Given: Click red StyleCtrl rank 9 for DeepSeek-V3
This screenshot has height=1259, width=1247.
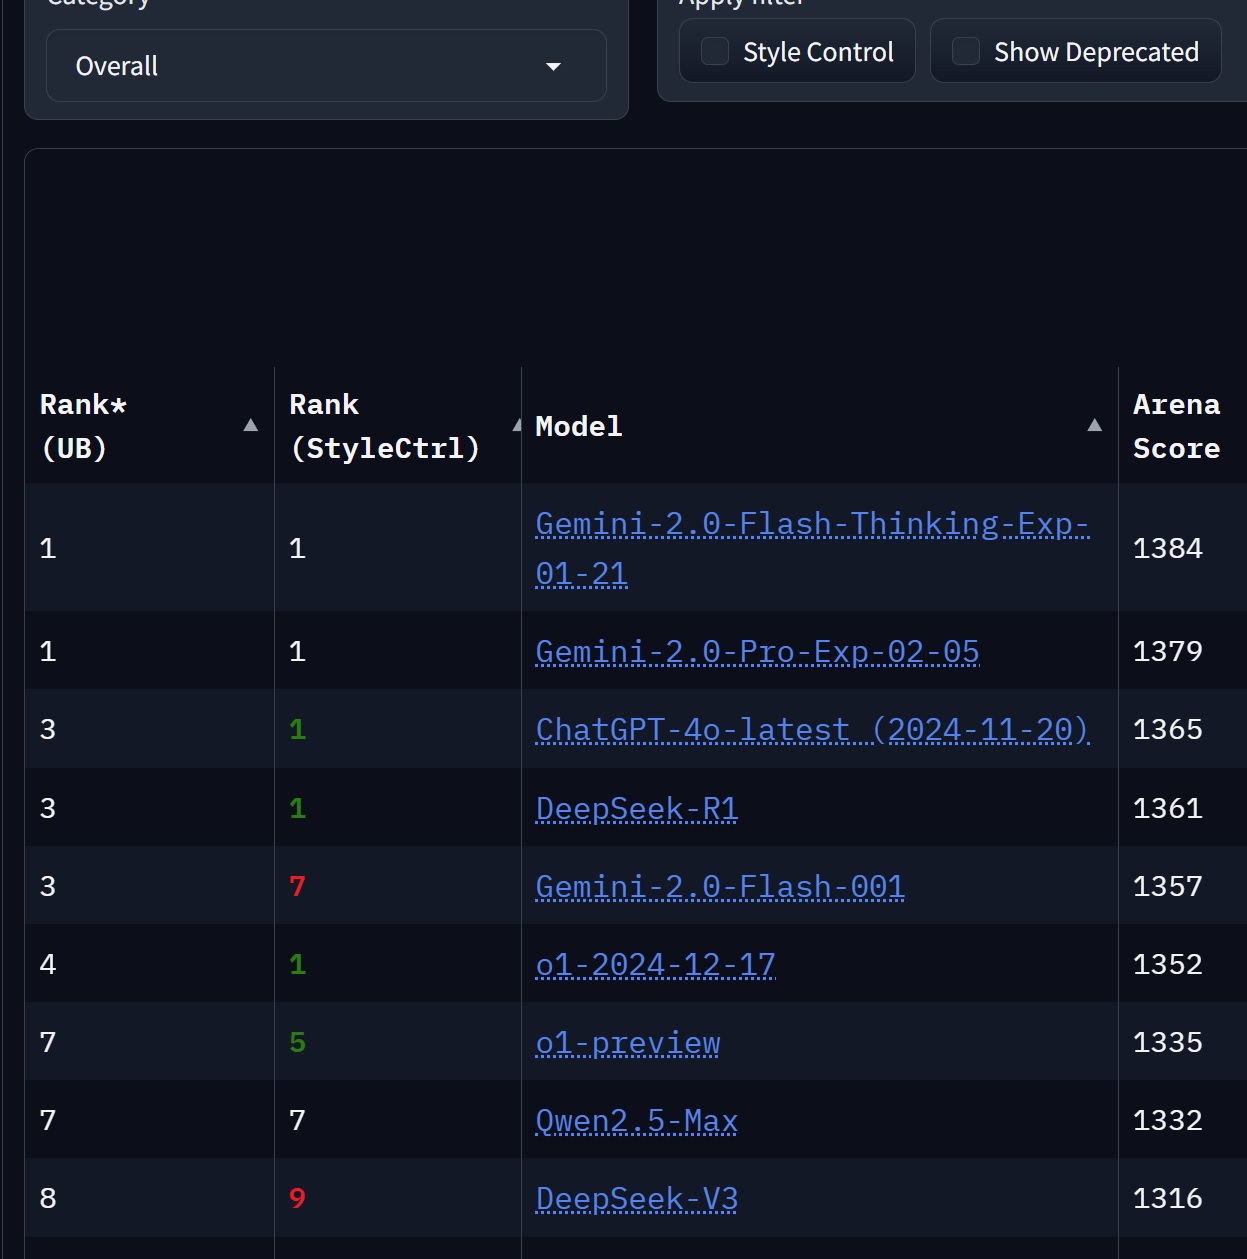Looking at the screenshot, I should [297, 1198].
